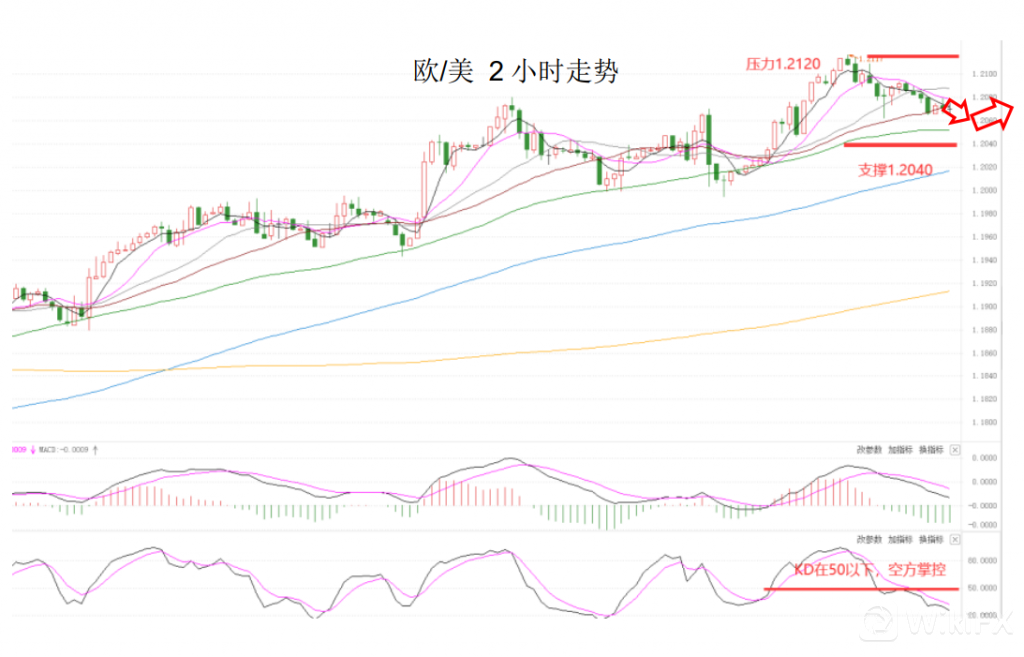Click the 1.1960 price axis label
This screenshot has width=1024, height=657.
click(x=984, y=237)
